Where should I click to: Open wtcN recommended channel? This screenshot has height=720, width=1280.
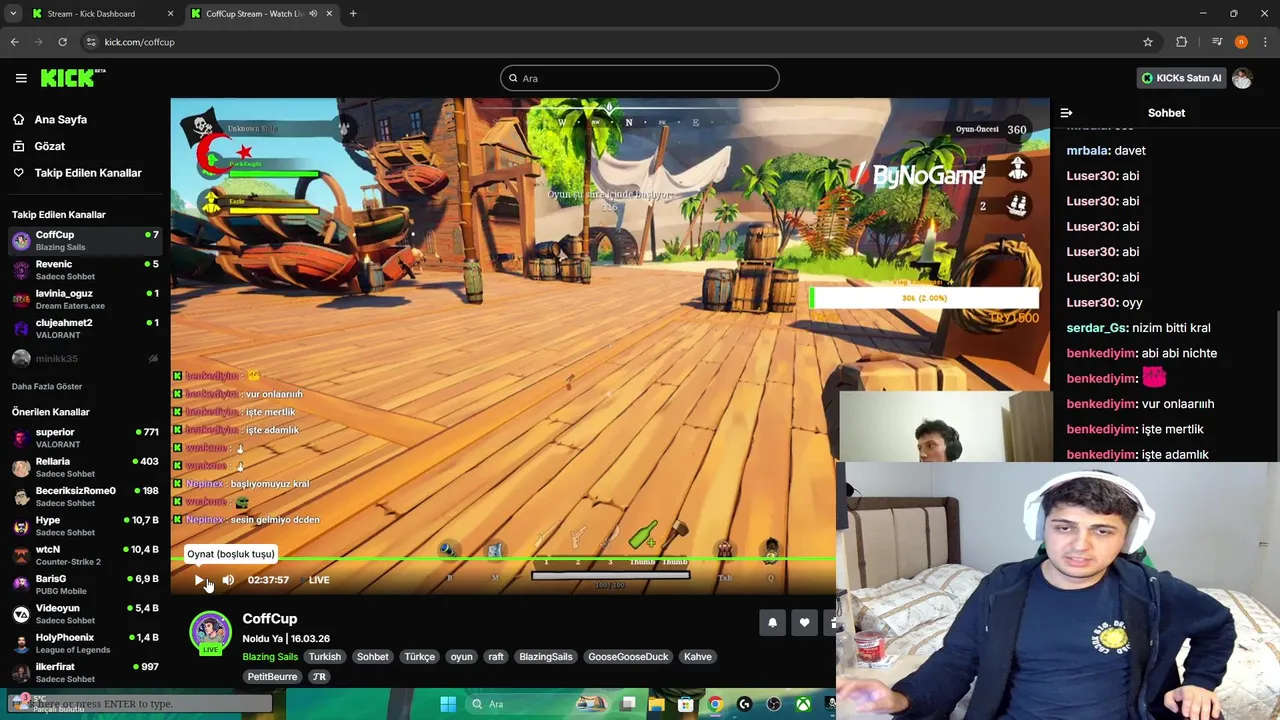(x=85, y=555)
